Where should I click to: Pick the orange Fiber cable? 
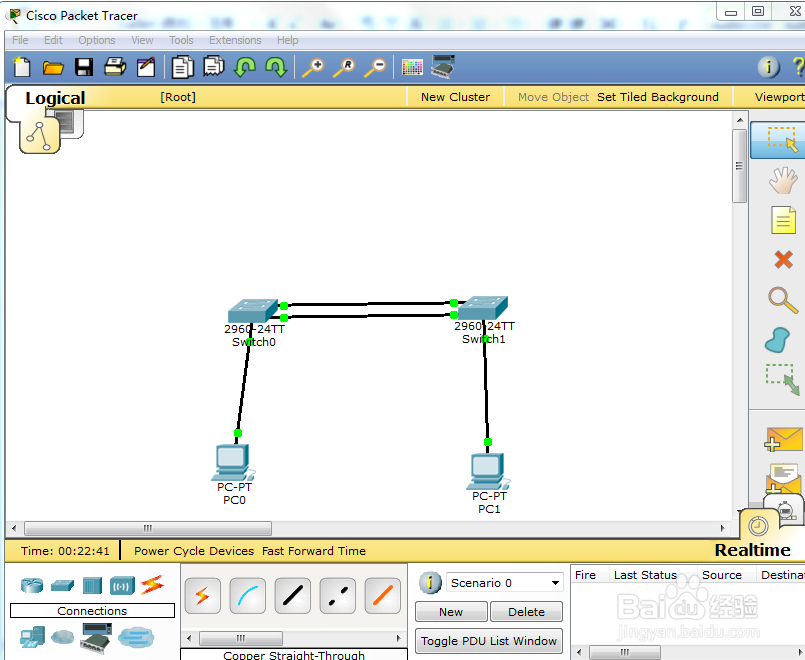coord(382,595)
